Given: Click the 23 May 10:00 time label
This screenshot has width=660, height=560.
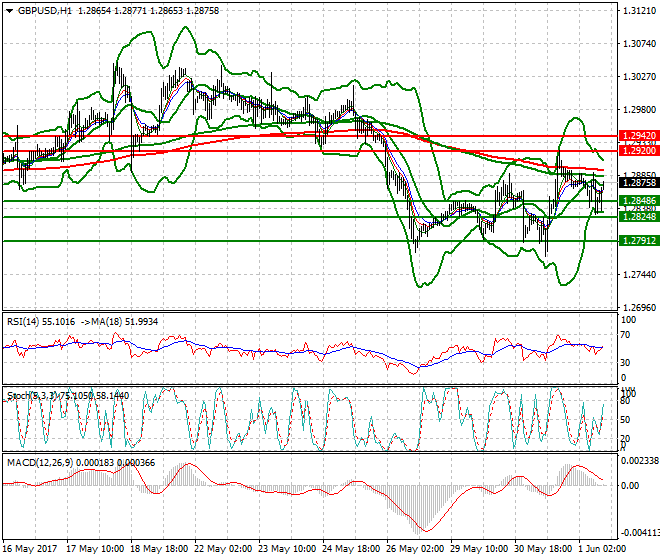Looking at the screenshot, I should pyautogui.click(x=287, y=549).
